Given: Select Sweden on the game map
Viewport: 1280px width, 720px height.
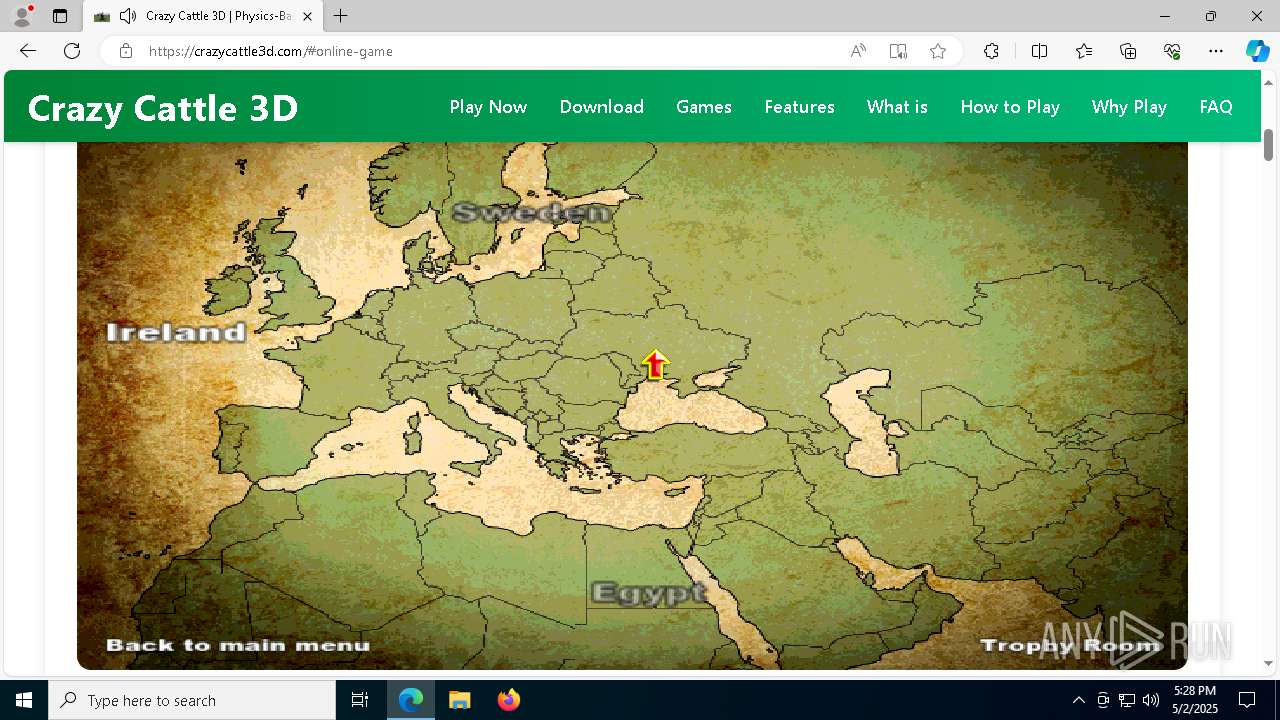Looking at the screenshot, I should point(531,212).
